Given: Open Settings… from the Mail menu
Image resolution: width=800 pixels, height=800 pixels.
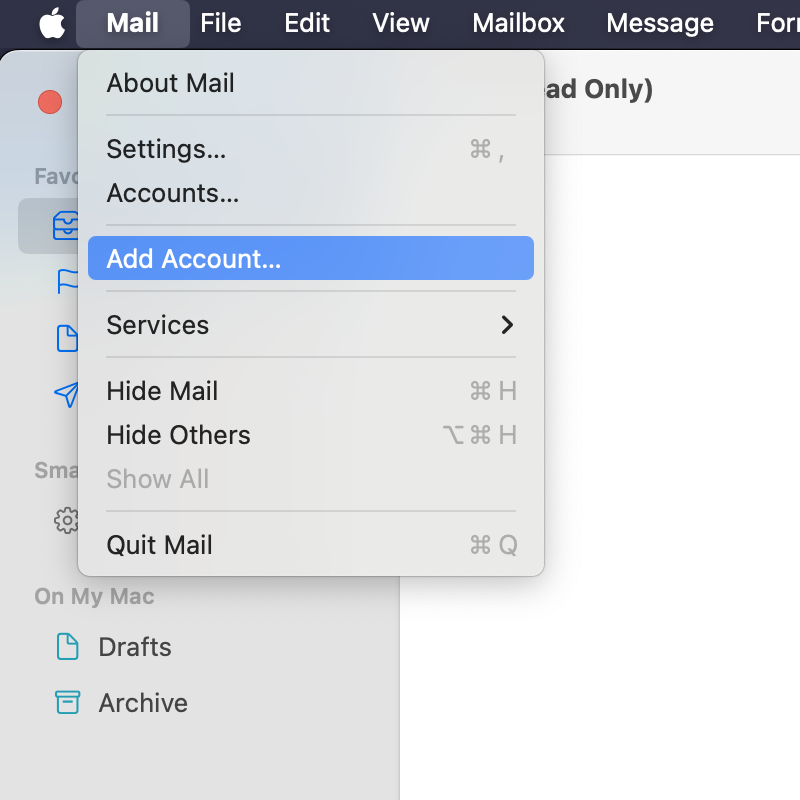Looking at the screenshot, I should click(311, 149).
